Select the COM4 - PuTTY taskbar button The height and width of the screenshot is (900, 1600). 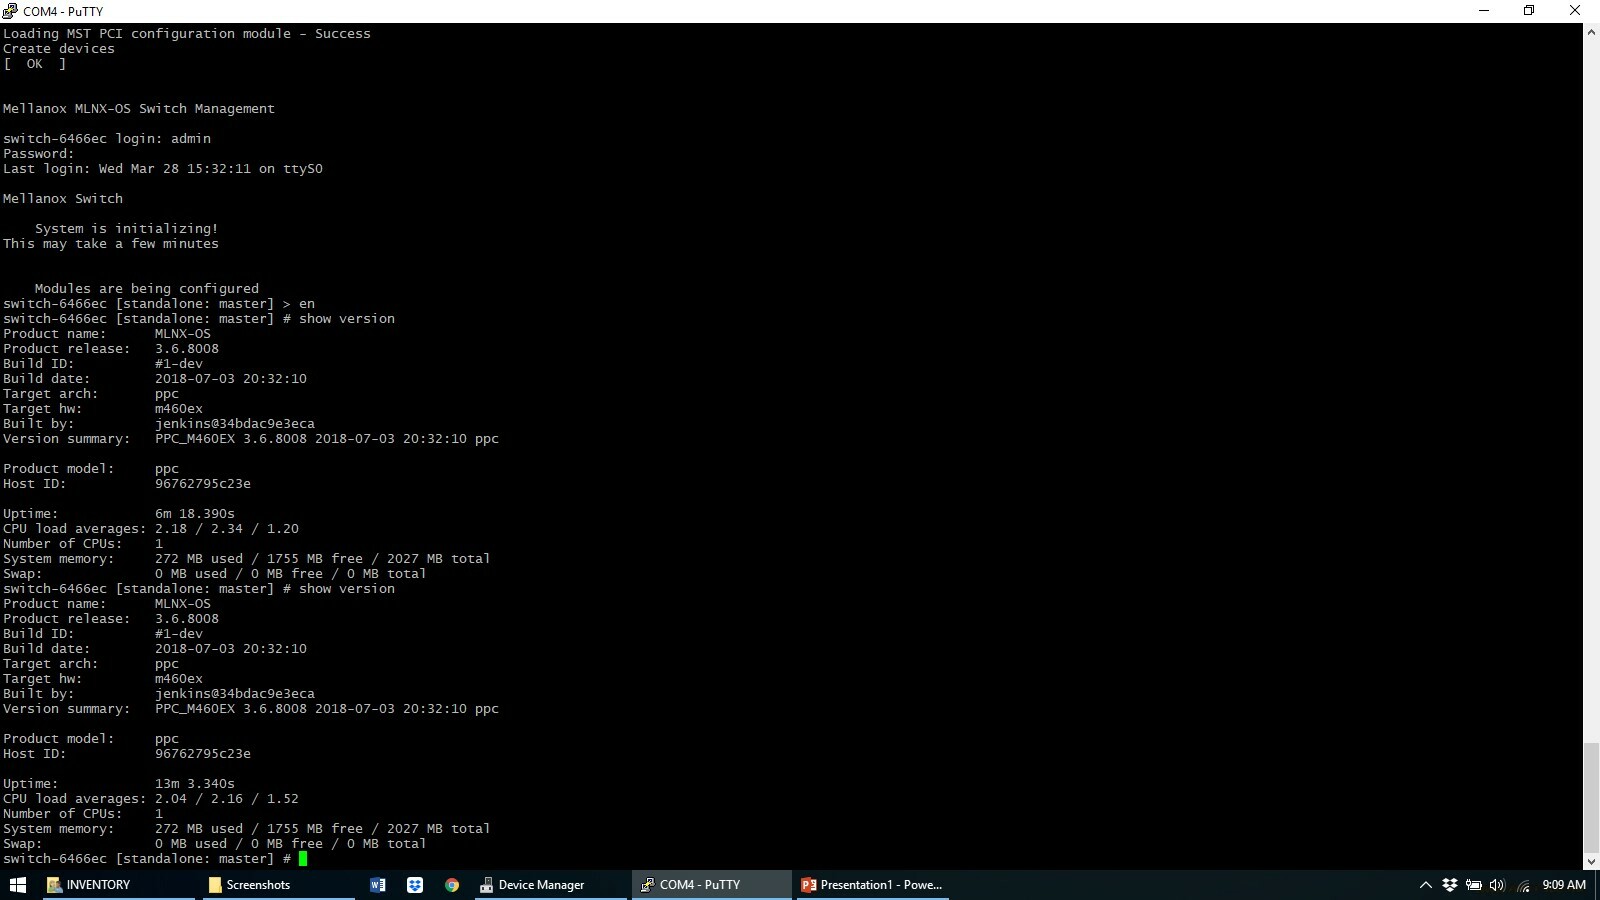coord(712,885)
